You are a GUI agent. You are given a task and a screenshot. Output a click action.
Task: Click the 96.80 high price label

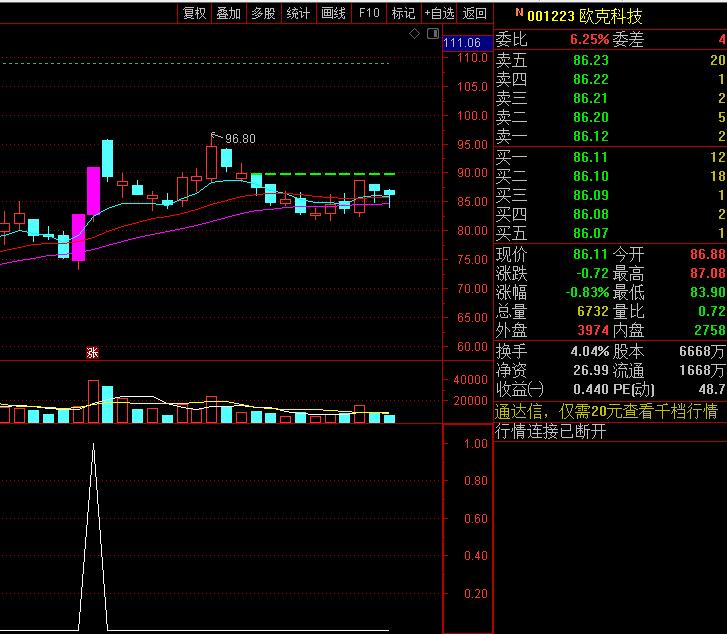(x=240, y=138)
